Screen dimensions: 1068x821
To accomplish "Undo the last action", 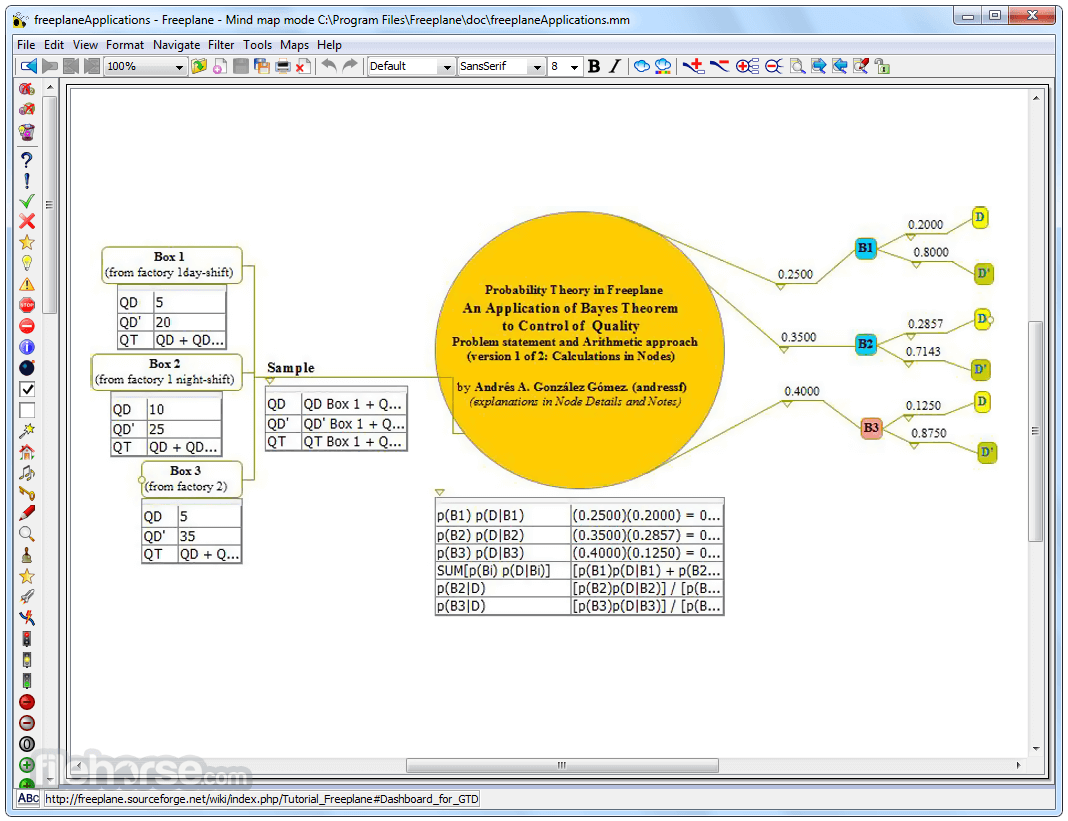I will 329,65.
